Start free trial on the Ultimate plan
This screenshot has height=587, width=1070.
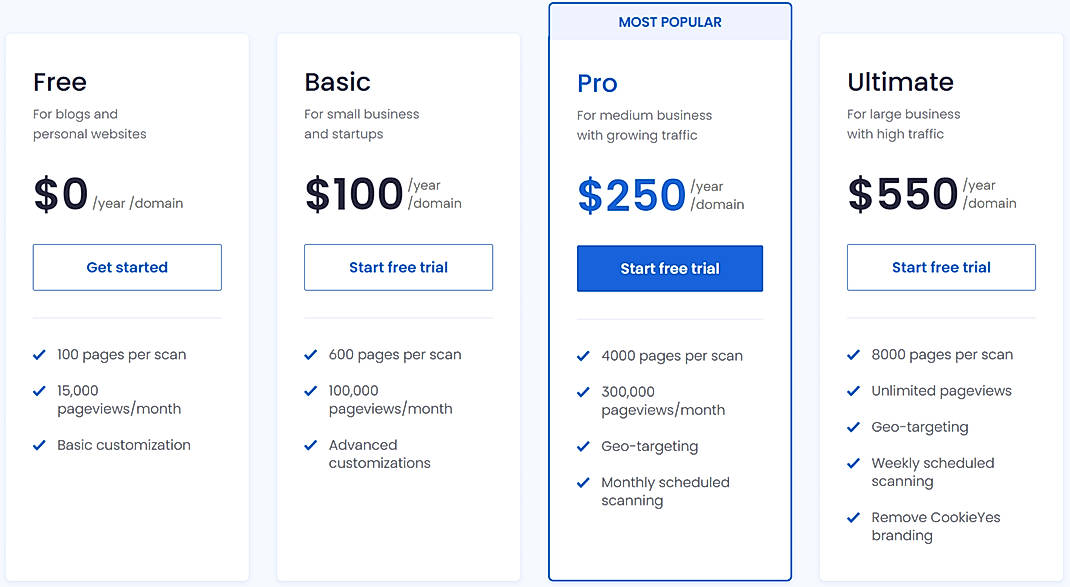[940, 267]
